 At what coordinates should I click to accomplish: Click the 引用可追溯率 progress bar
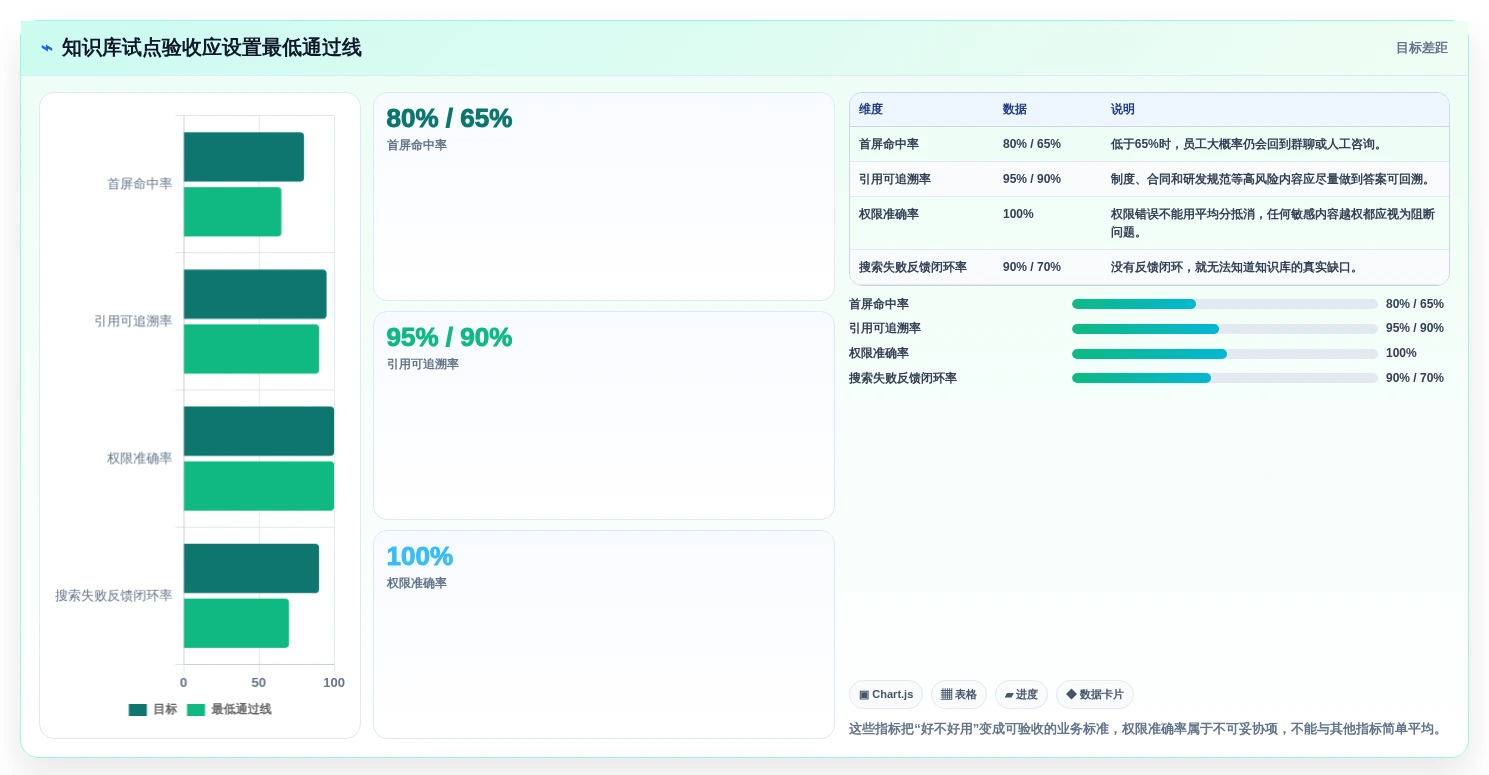tap(1225, 329)
